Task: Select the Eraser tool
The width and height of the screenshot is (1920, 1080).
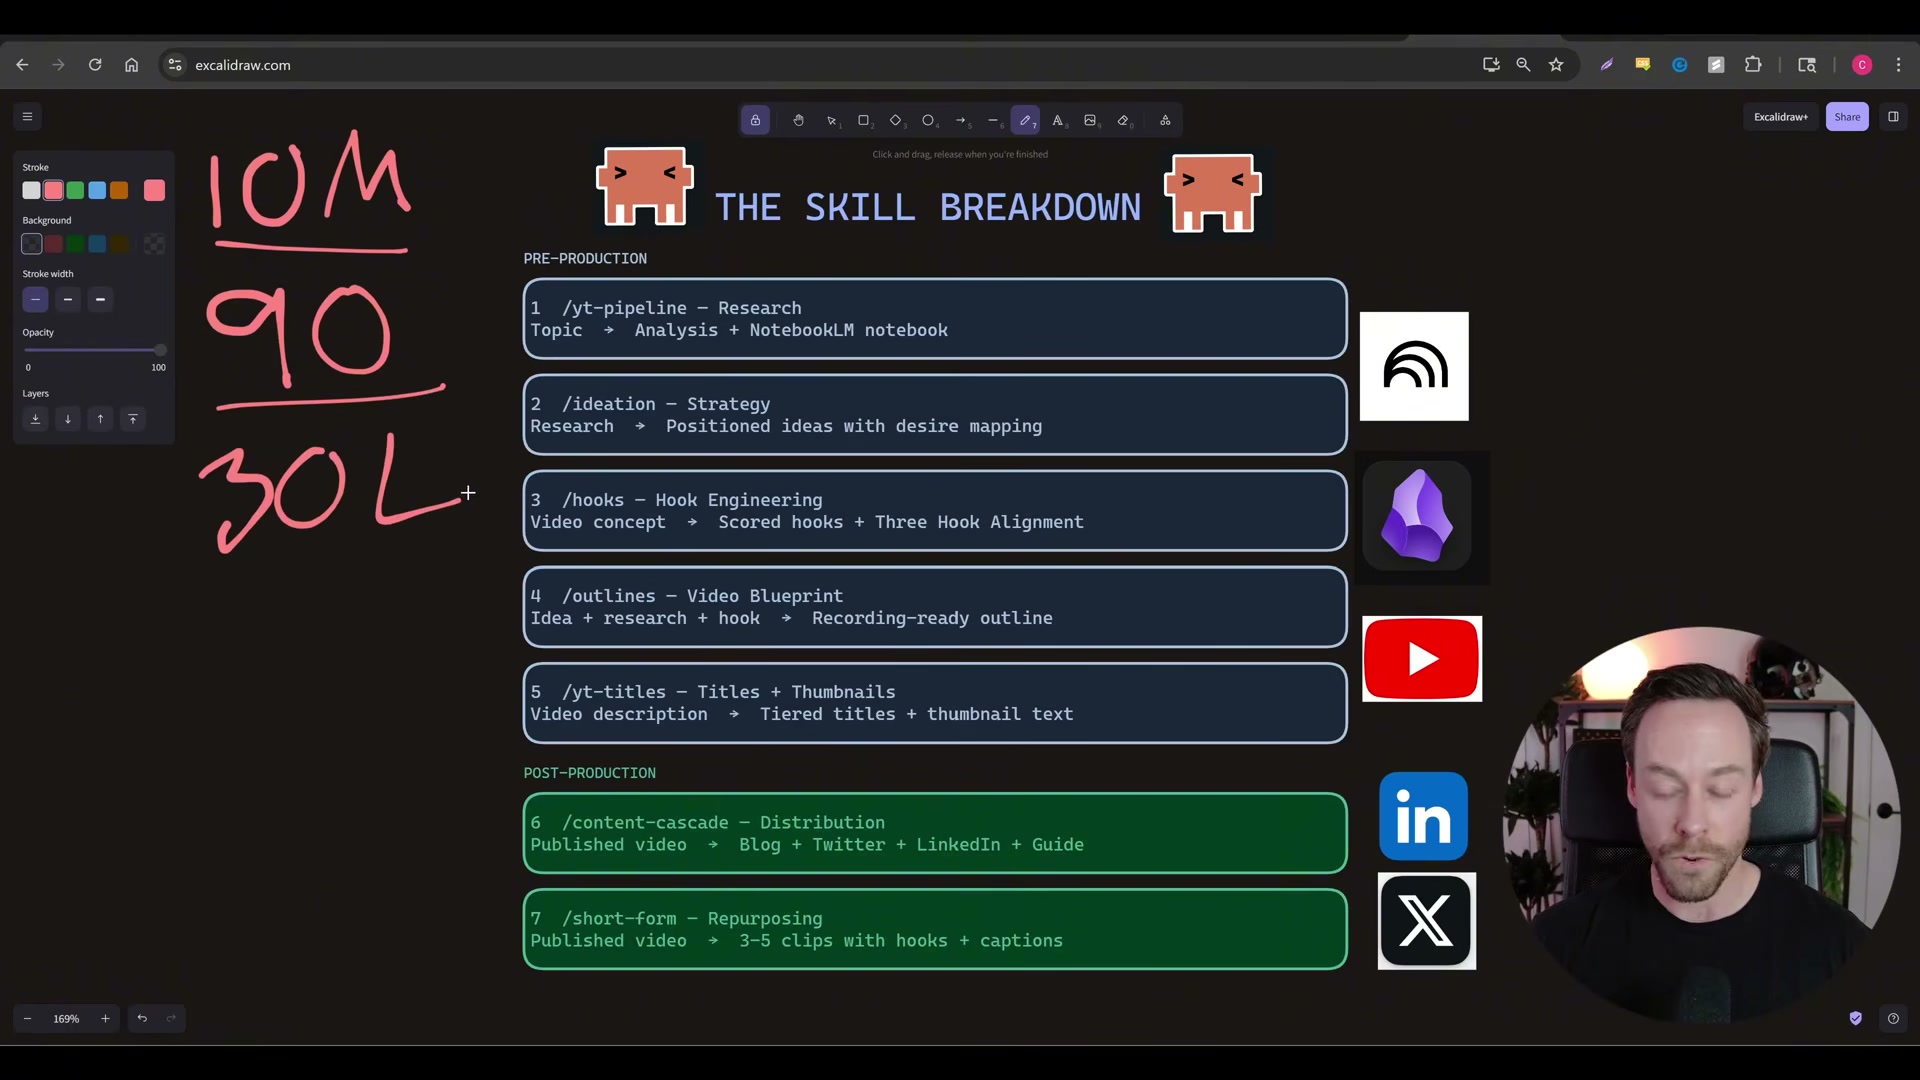Action: (1123, 120)
